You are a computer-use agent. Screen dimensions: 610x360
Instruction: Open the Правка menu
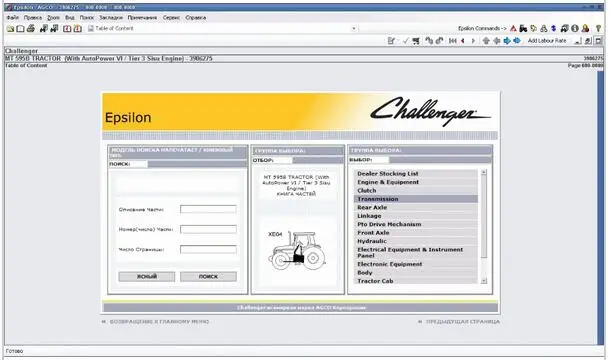(33, 18)
